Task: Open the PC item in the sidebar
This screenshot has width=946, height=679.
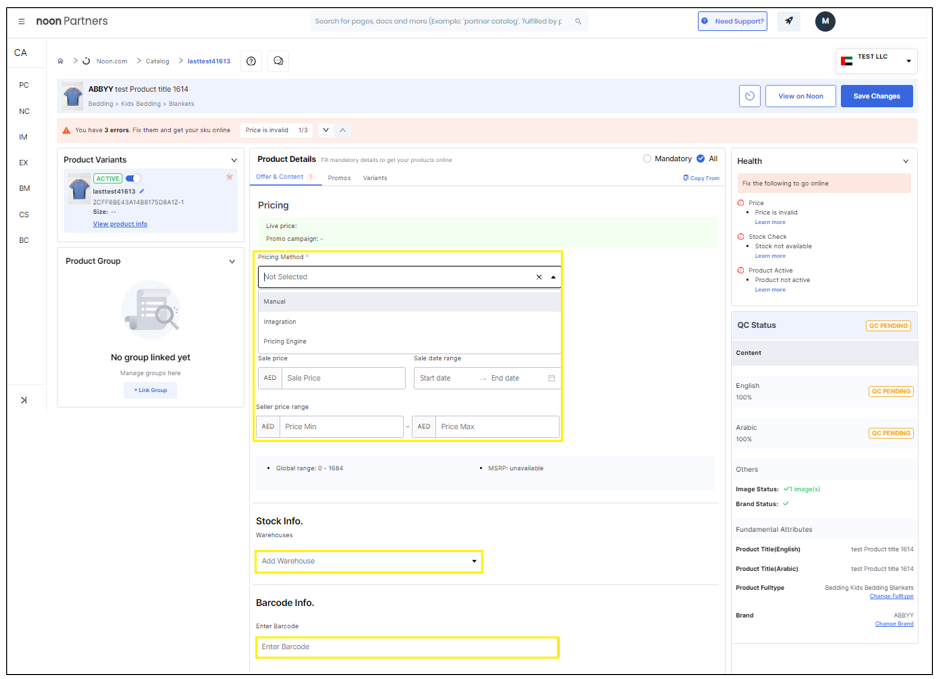Action: 24,85
